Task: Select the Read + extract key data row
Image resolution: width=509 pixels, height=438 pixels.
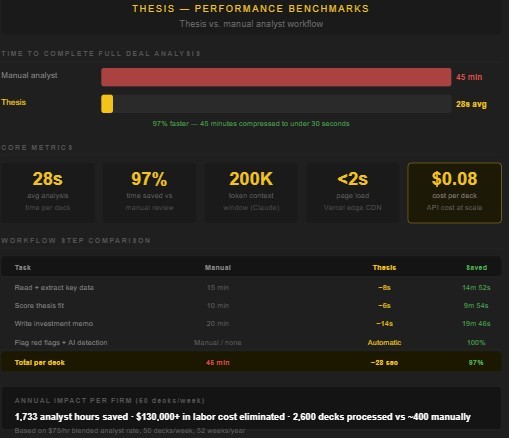Action: click(251, 287)
